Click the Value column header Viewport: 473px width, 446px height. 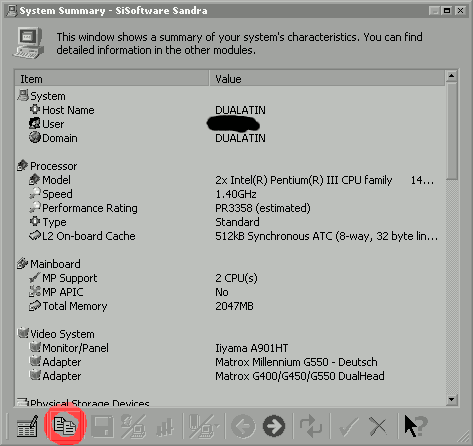[327, 79]
